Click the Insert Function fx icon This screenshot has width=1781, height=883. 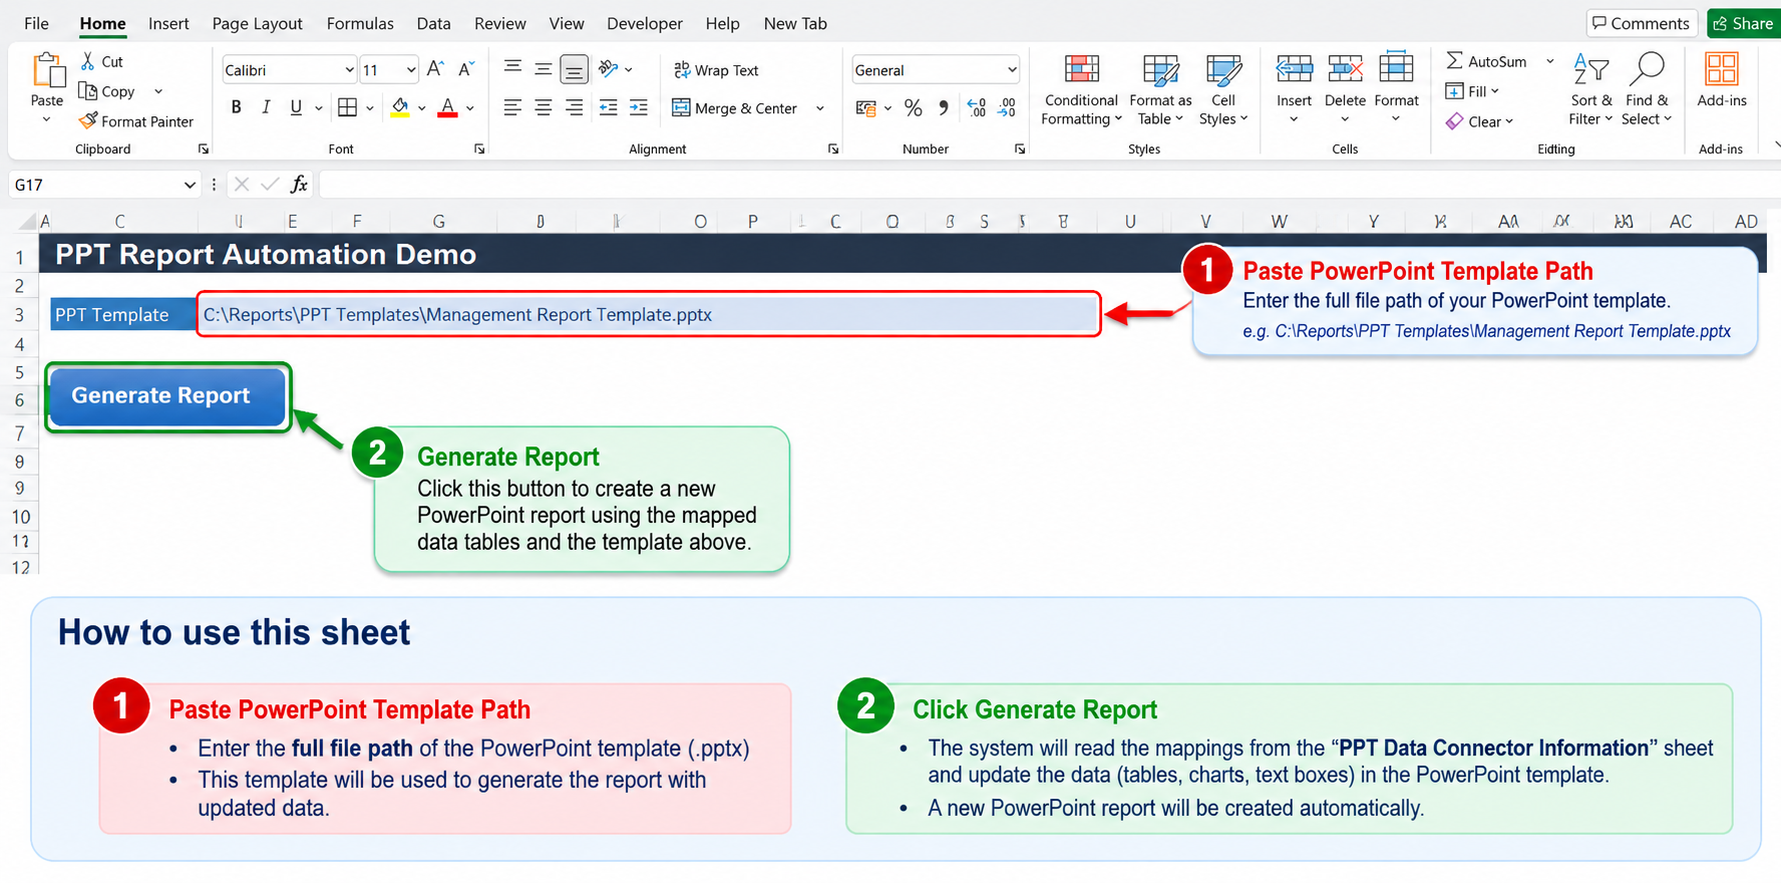pyautogui.click(x=299, y=184)
